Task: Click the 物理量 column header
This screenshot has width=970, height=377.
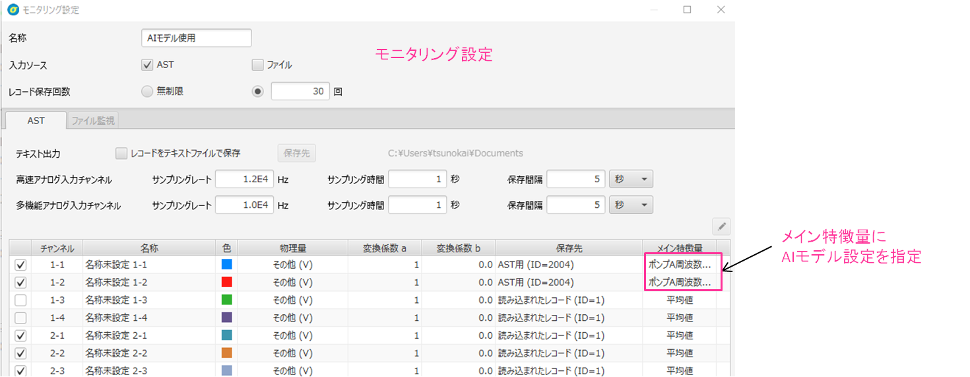Action: coord(293,248)
